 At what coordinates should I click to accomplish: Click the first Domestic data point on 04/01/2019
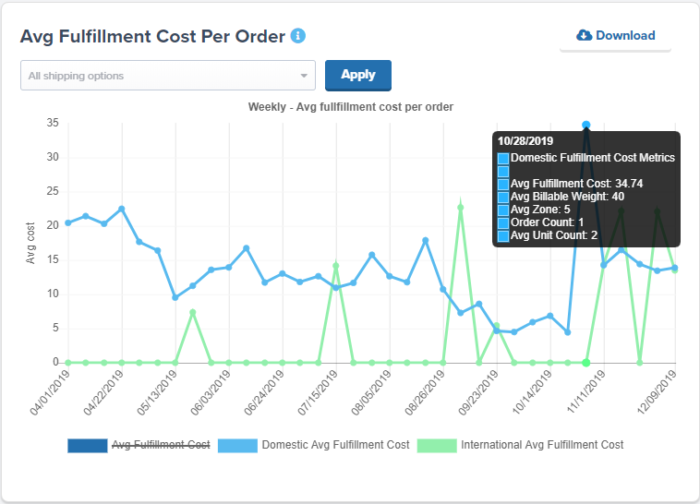68,223
